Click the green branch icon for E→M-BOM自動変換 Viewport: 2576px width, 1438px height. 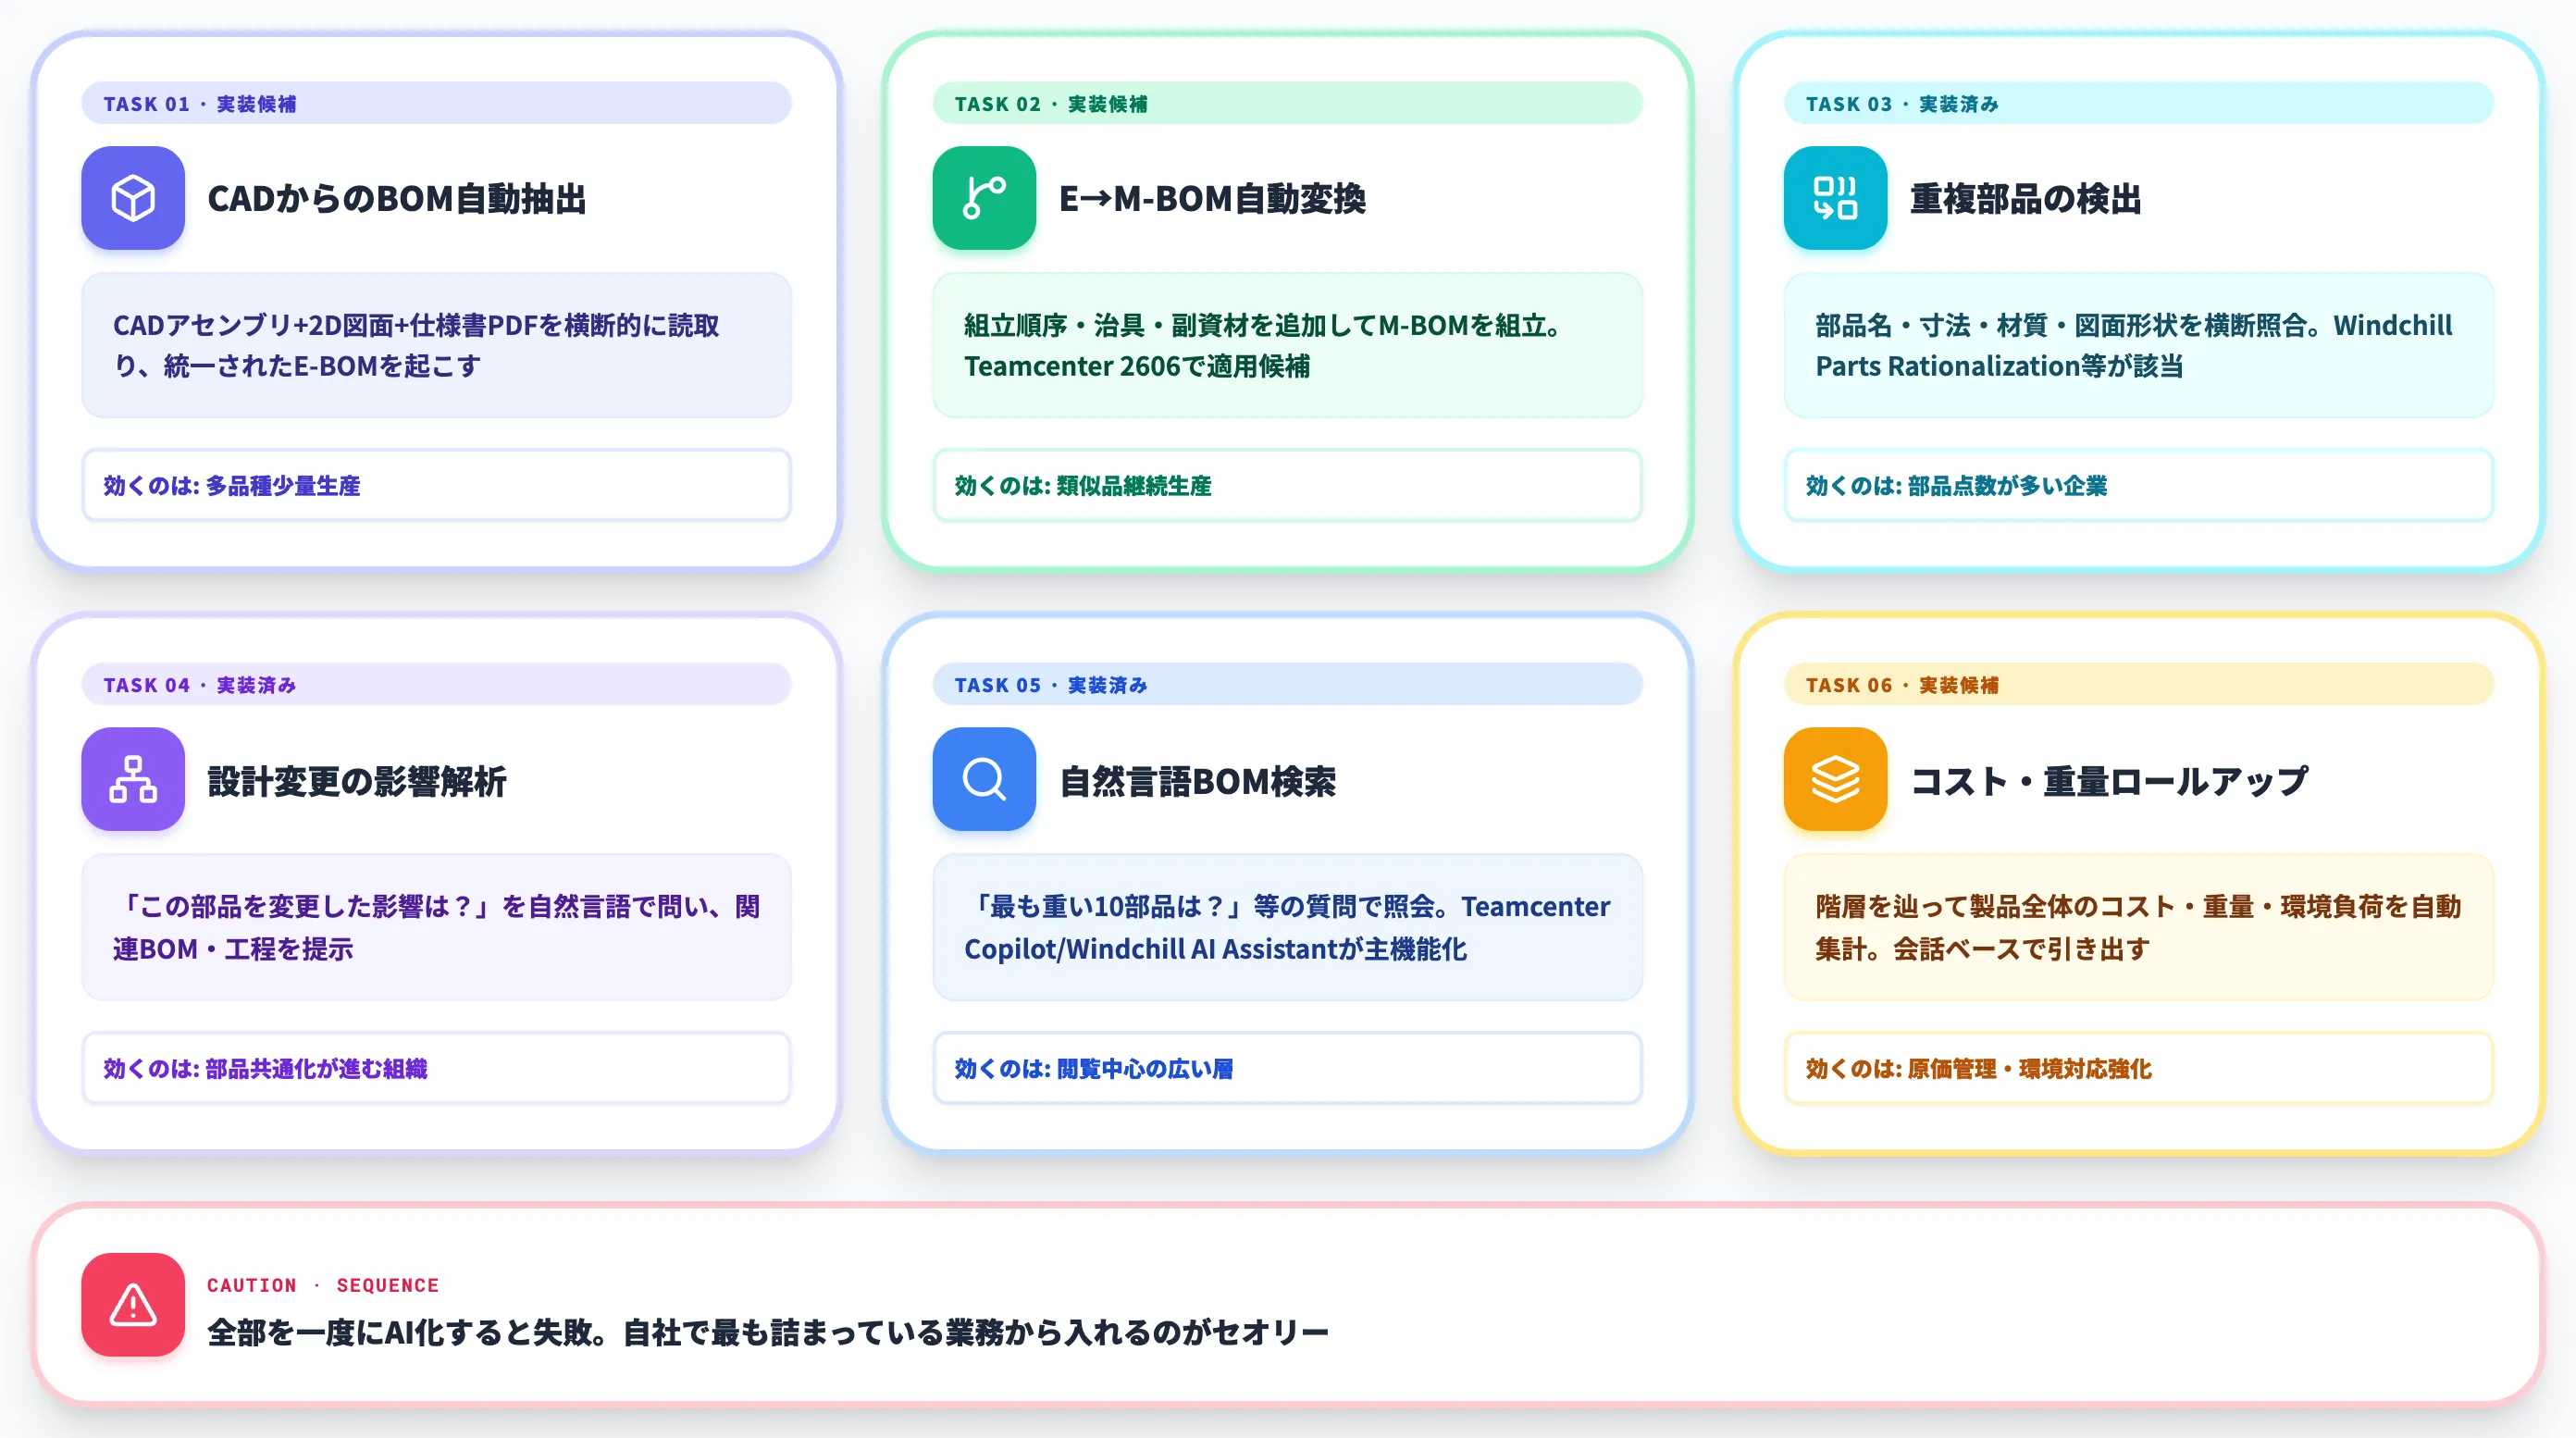click(984, 198)
